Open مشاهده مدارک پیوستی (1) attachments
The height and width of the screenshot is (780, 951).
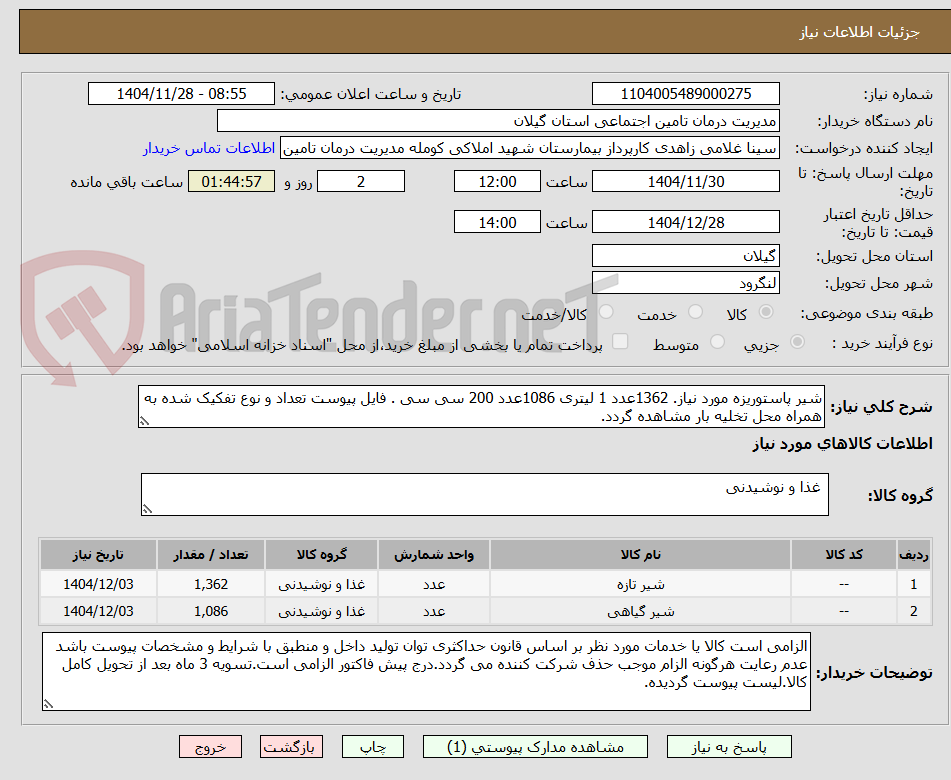(535, 747)
